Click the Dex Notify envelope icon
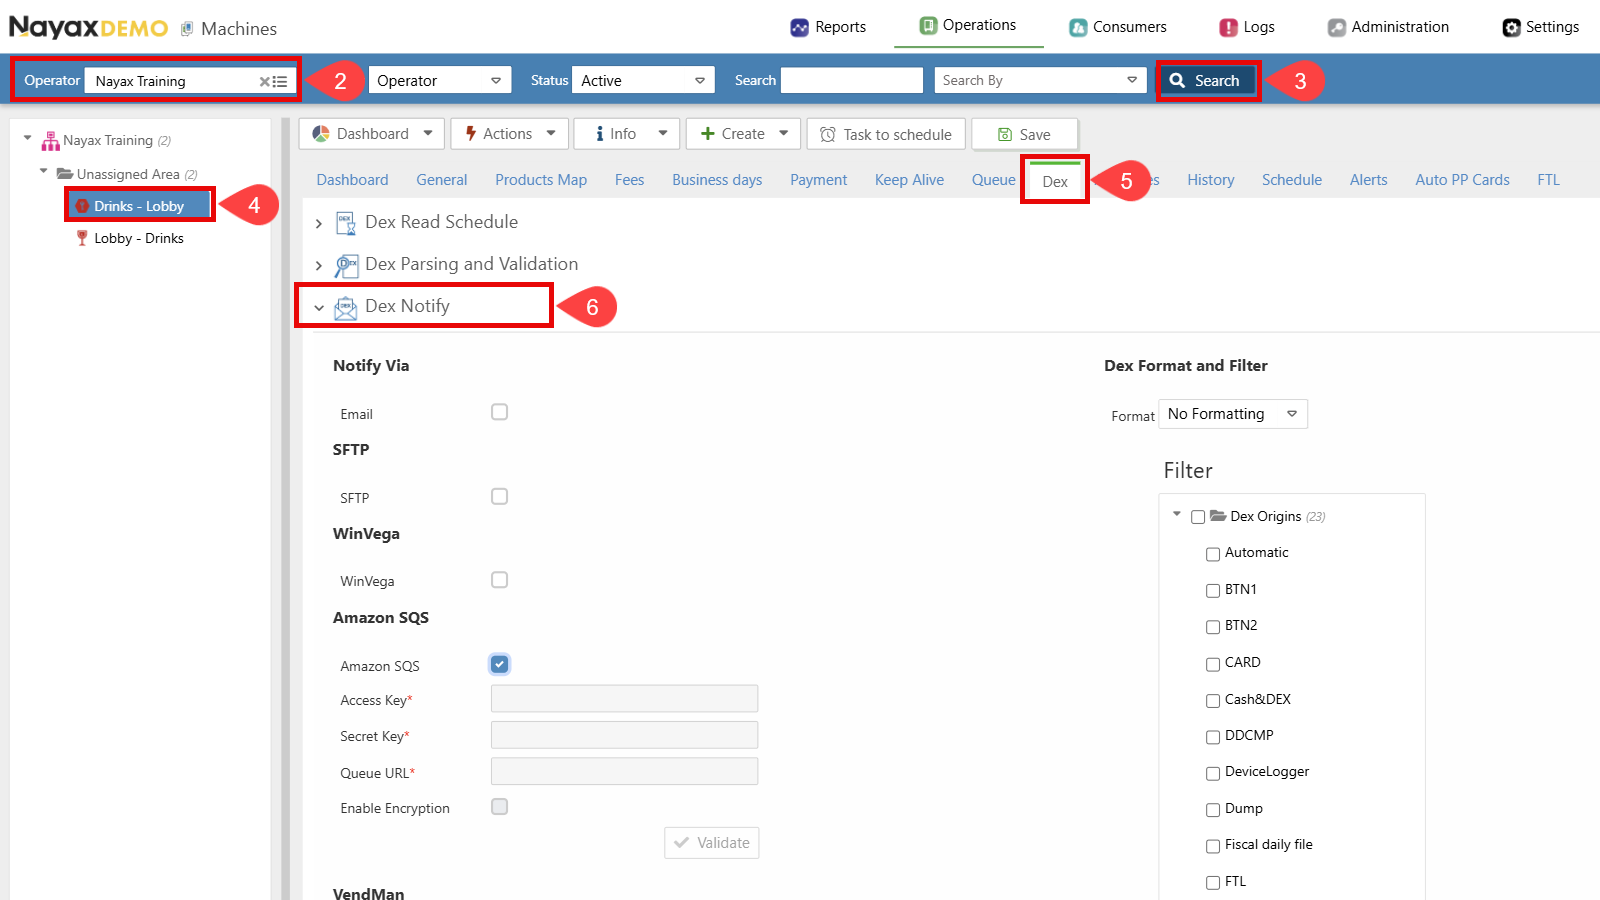 [x=346, y=308]
